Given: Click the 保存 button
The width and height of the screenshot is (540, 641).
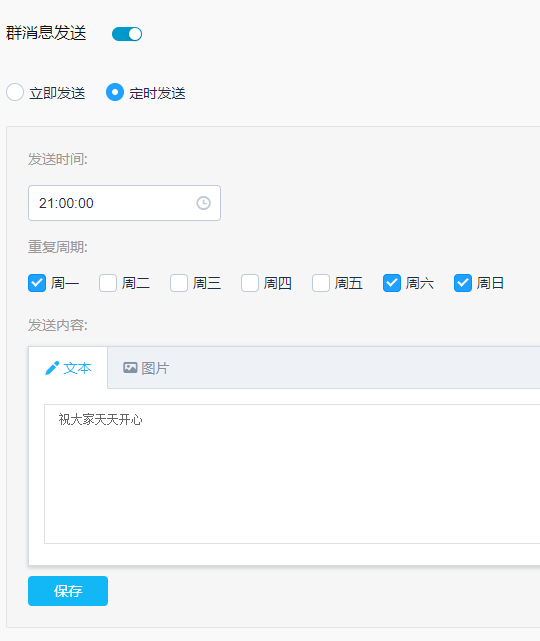Looking at the screenshot, I should pyautogui.click(x=68, y=591).
